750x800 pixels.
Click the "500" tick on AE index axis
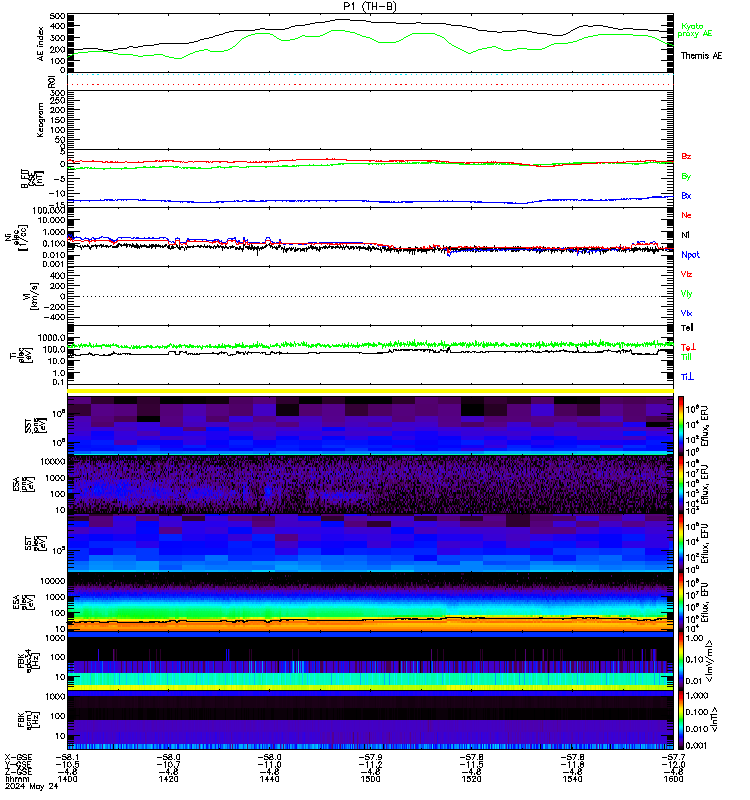click(x=58, y=16)
